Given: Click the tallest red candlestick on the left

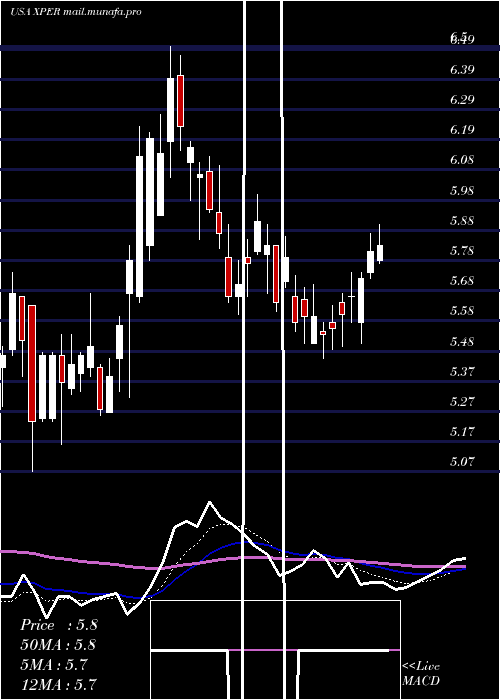Looking at the screenshot, I should tap(32, 363).
